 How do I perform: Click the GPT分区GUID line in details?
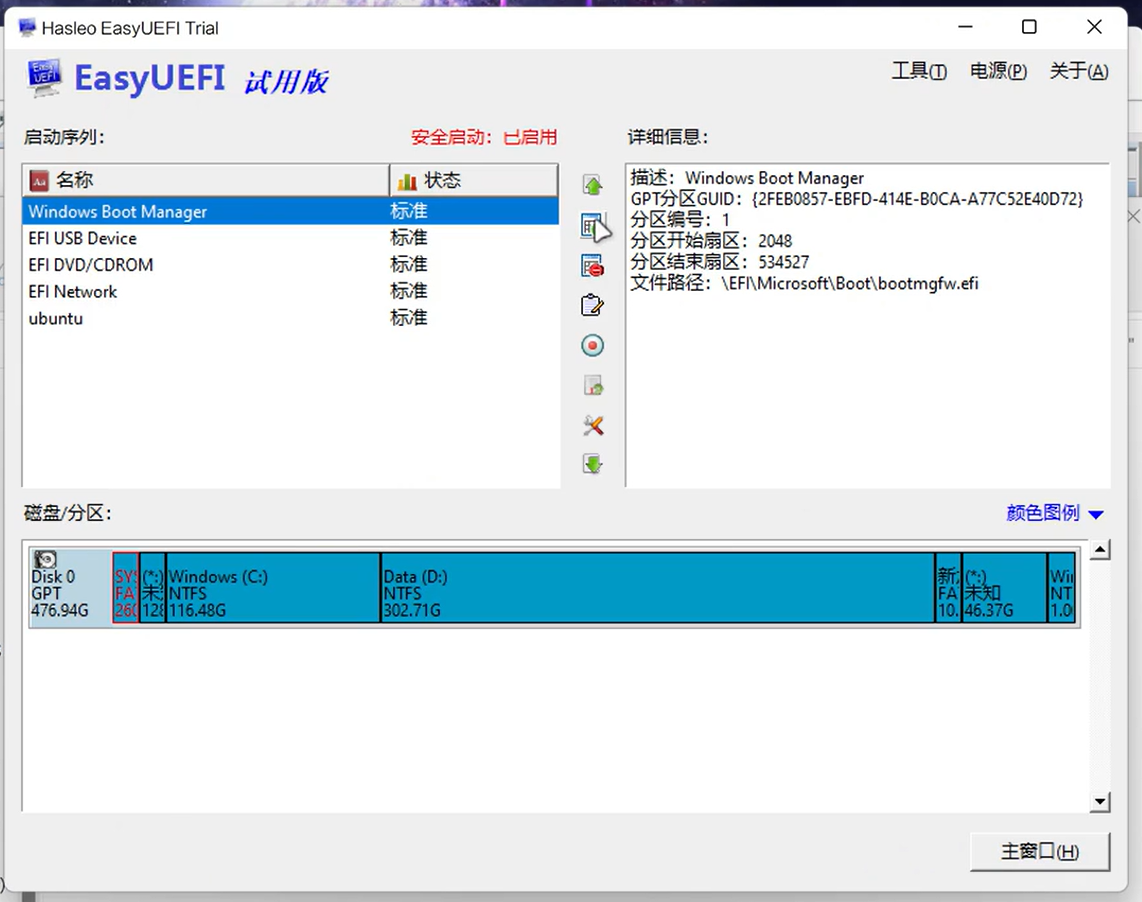(856, 199)
